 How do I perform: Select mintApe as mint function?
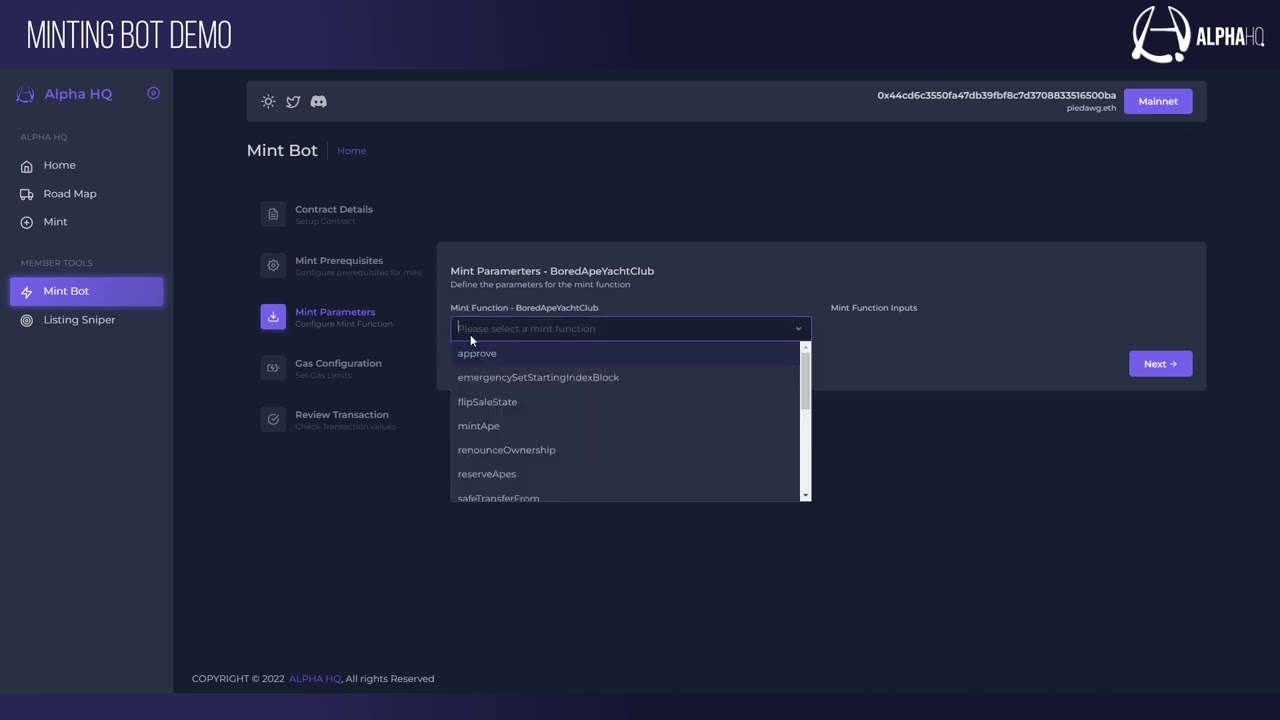click(x=625, y=426)
